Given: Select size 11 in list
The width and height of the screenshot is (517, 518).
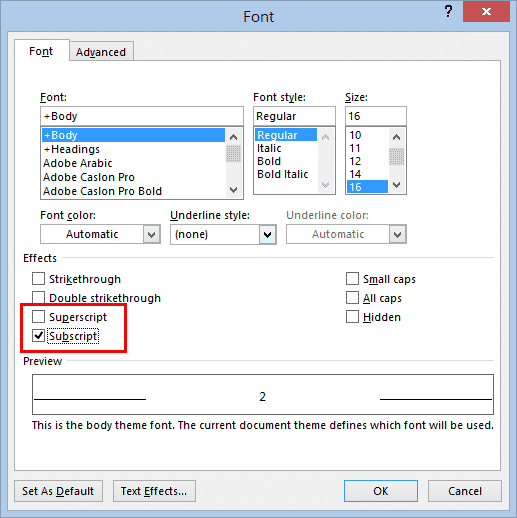Looking at the screenshot, I should click(367, 148).
